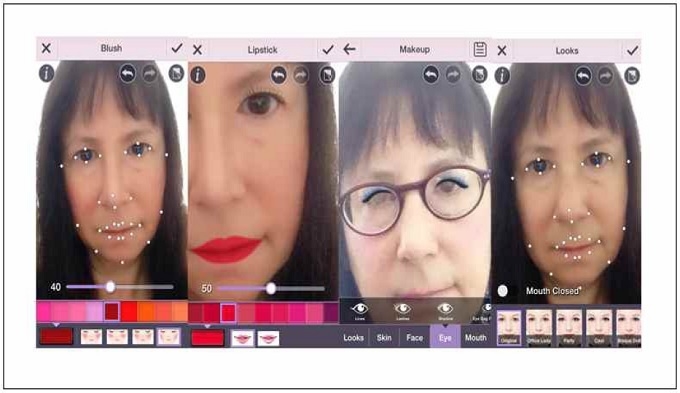Click the blush intensity slider handle at 40
The image size is (680, 393).
[111, 287]
